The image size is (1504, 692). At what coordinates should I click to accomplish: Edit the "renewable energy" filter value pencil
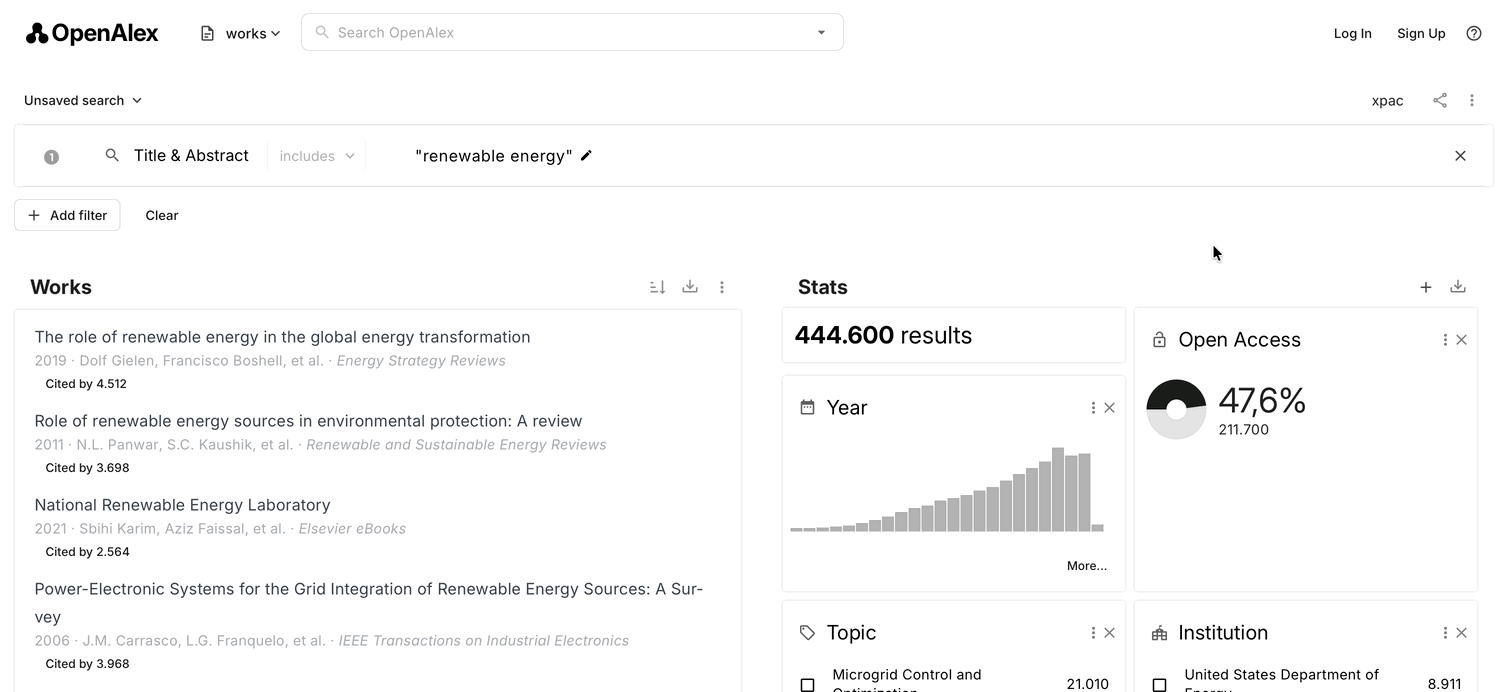pos(586,155)
